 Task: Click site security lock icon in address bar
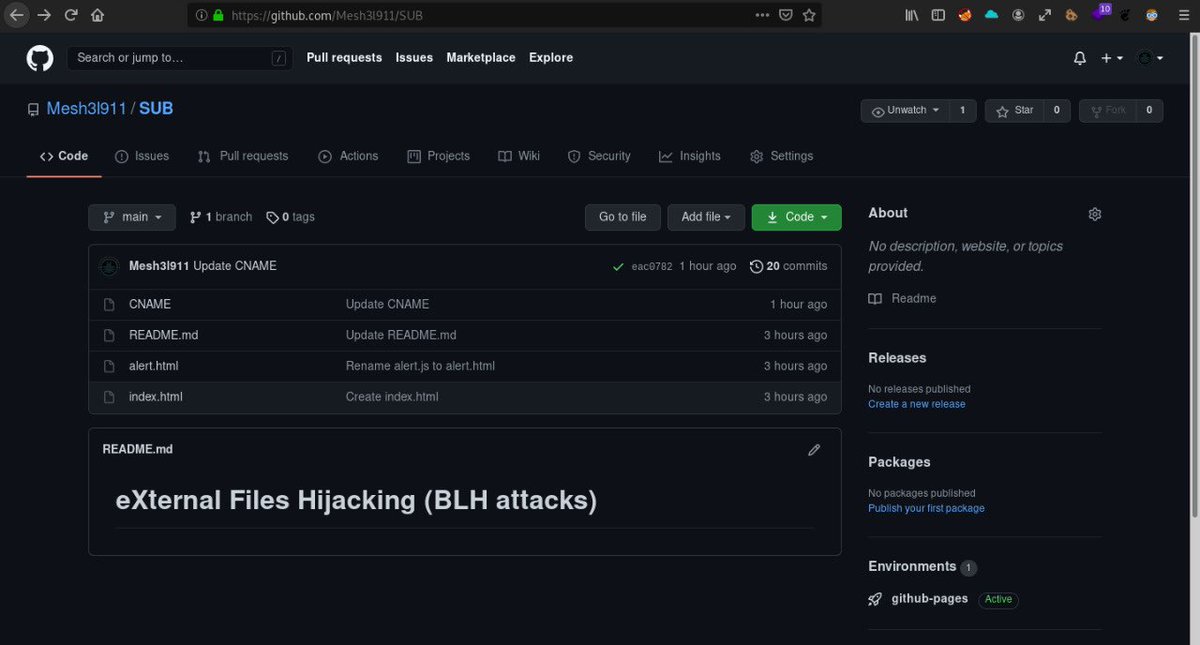217,15
